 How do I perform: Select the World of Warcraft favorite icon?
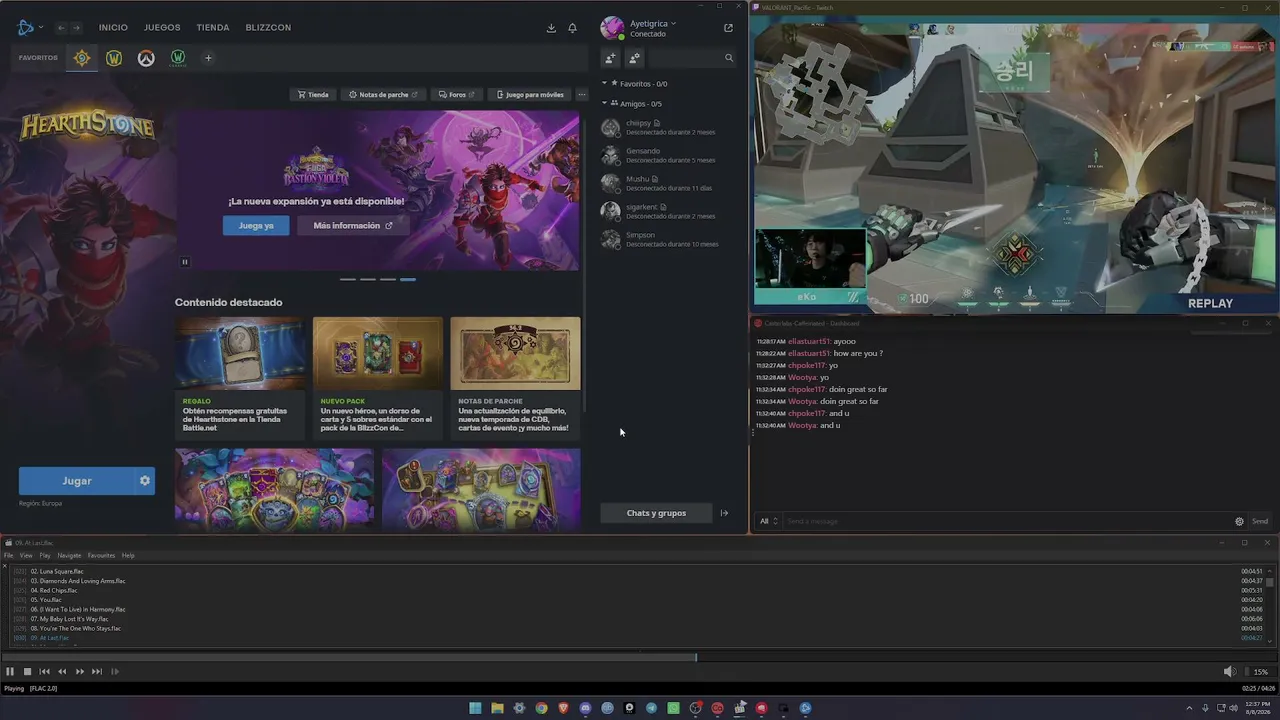pos(114,58)
